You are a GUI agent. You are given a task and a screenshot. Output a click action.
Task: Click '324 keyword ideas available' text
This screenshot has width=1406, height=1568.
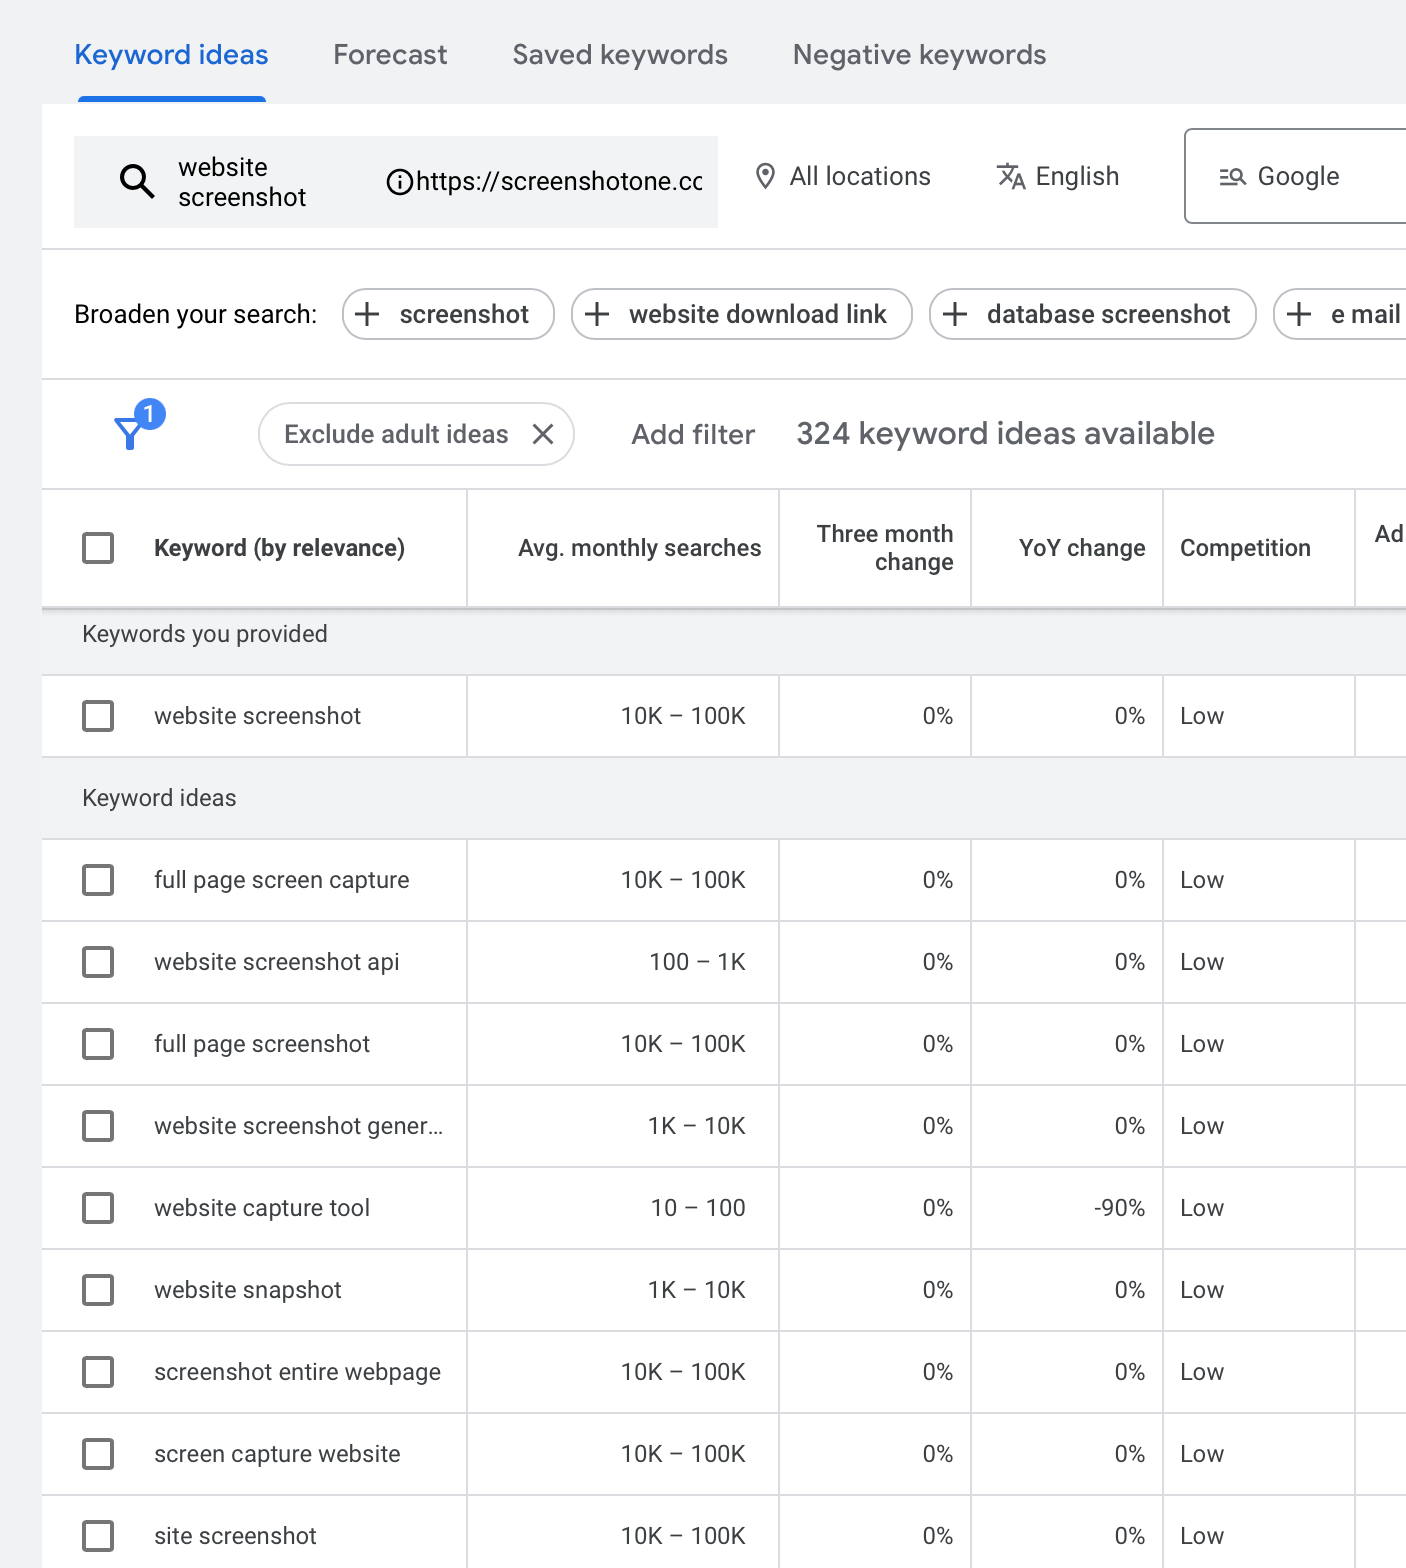click(1005, 434)
